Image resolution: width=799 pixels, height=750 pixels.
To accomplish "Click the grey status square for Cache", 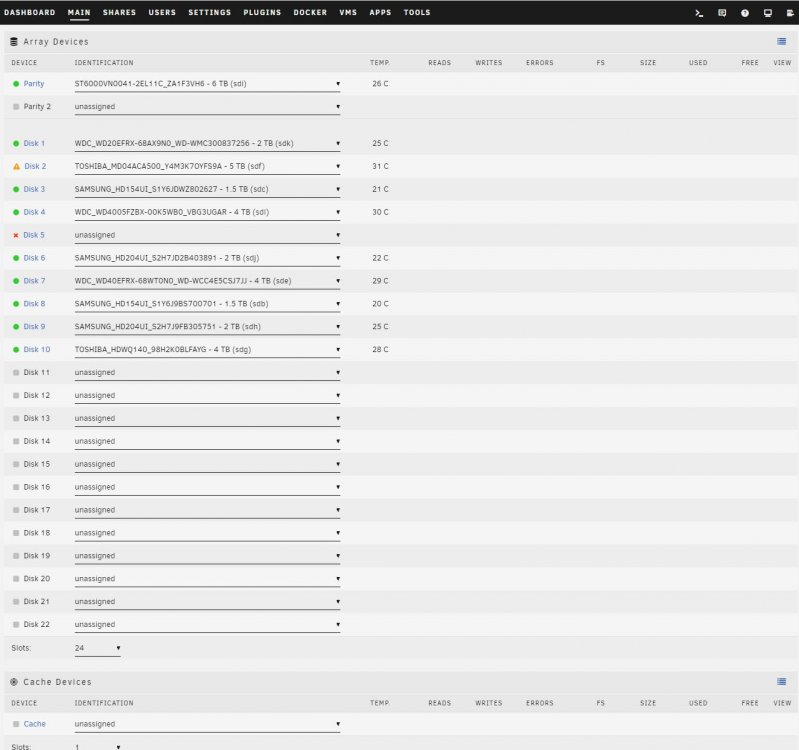I will tap(16, 724).
